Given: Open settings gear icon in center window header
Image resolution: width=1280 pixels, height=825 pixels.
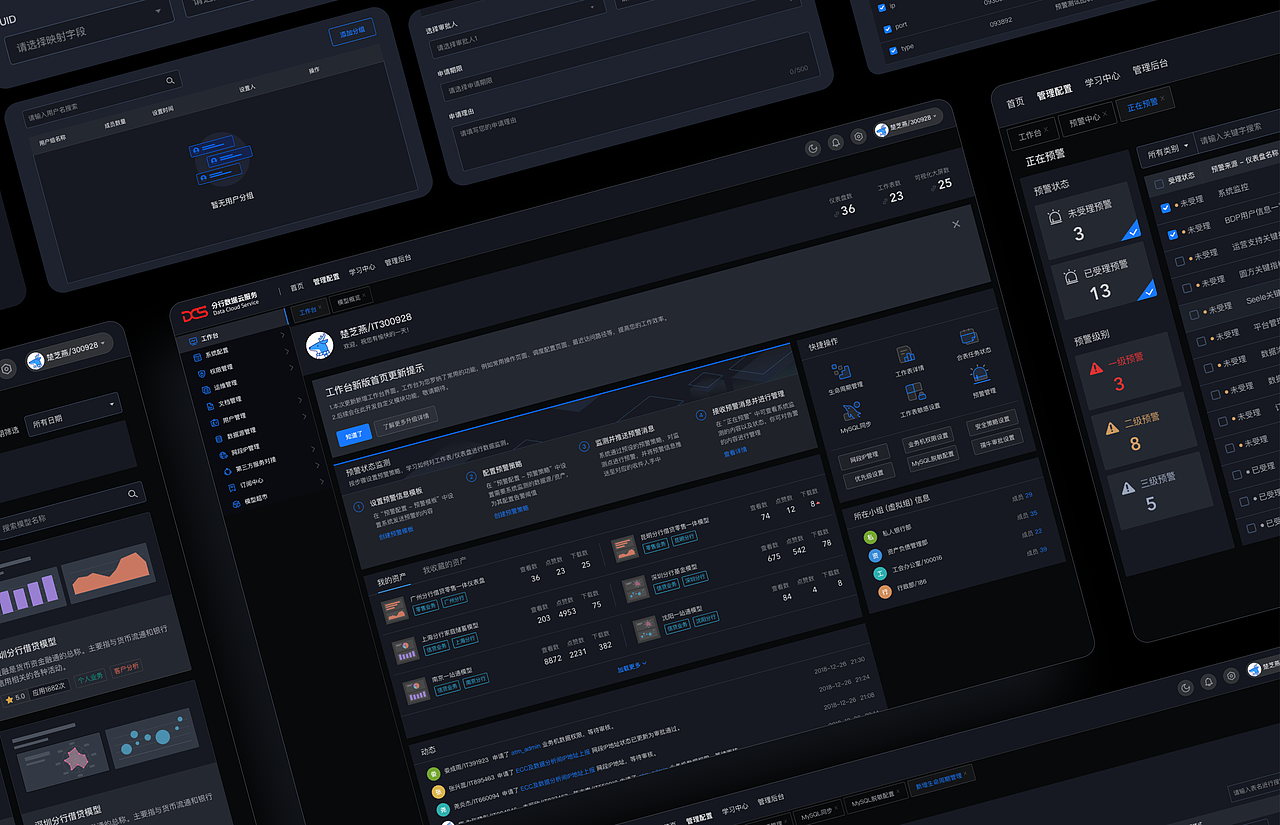Looking at the screenshot, I should pyautogui.click(x=858, y=136).
